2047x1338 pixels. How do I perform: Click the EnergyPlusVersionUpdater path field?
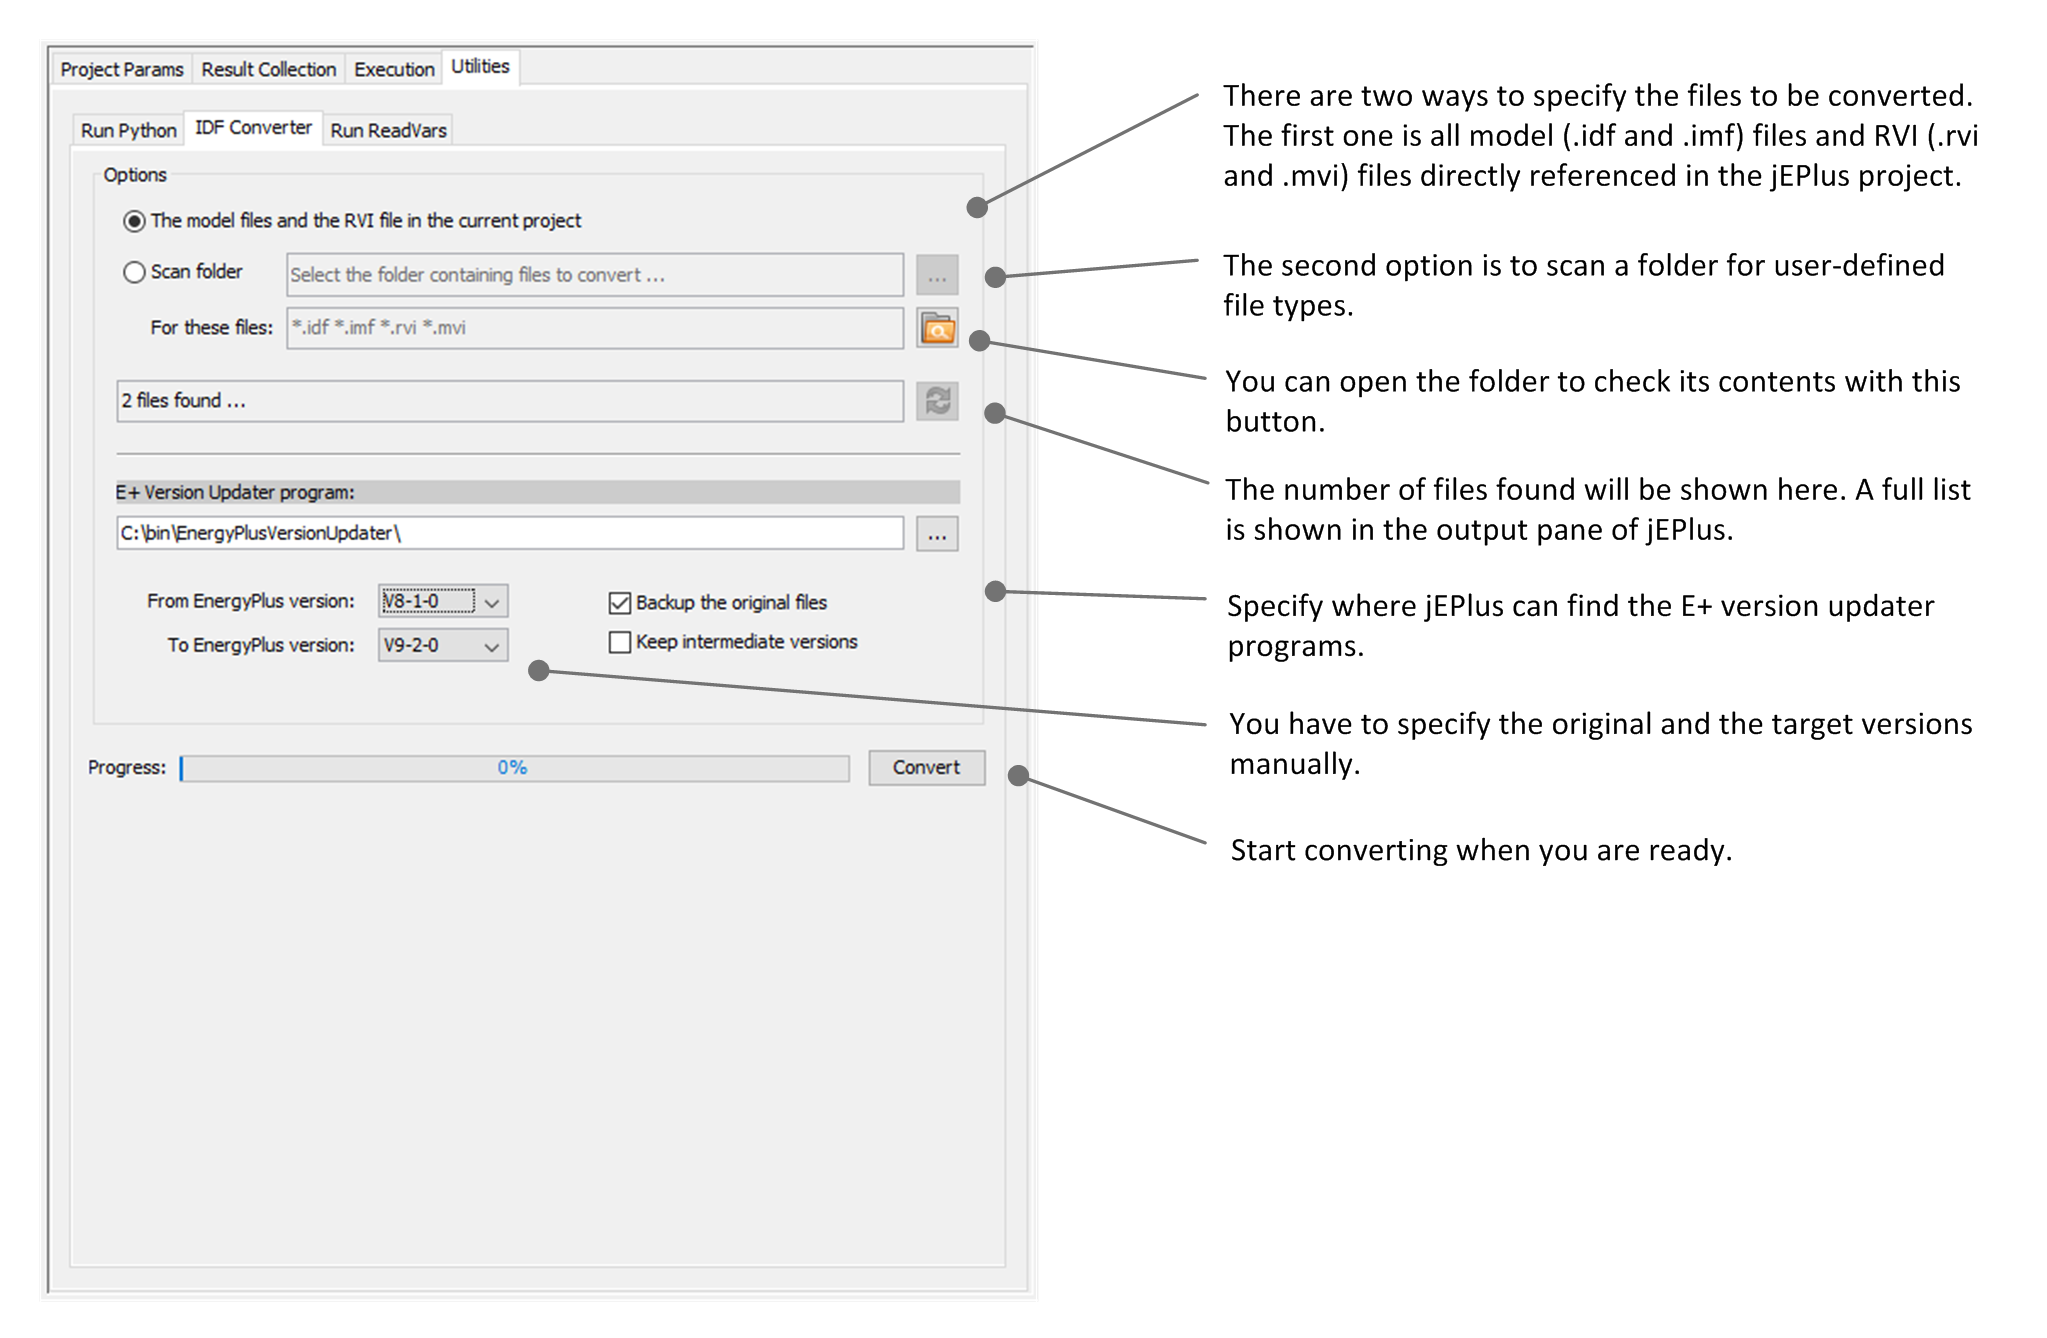[510, 533]
